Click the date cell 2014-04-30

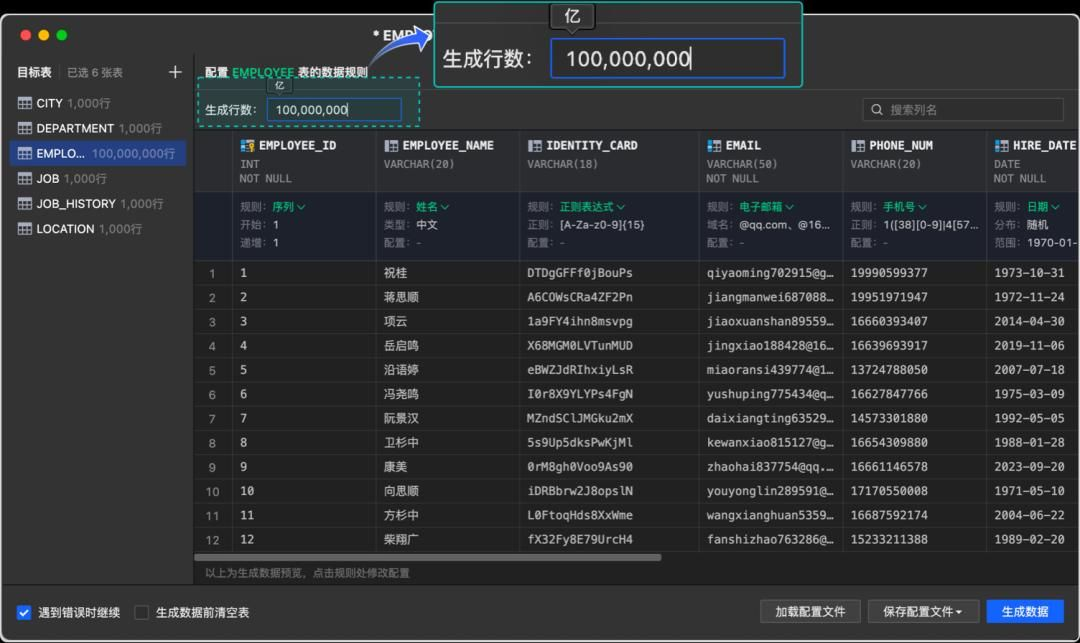click(1029, 322)
